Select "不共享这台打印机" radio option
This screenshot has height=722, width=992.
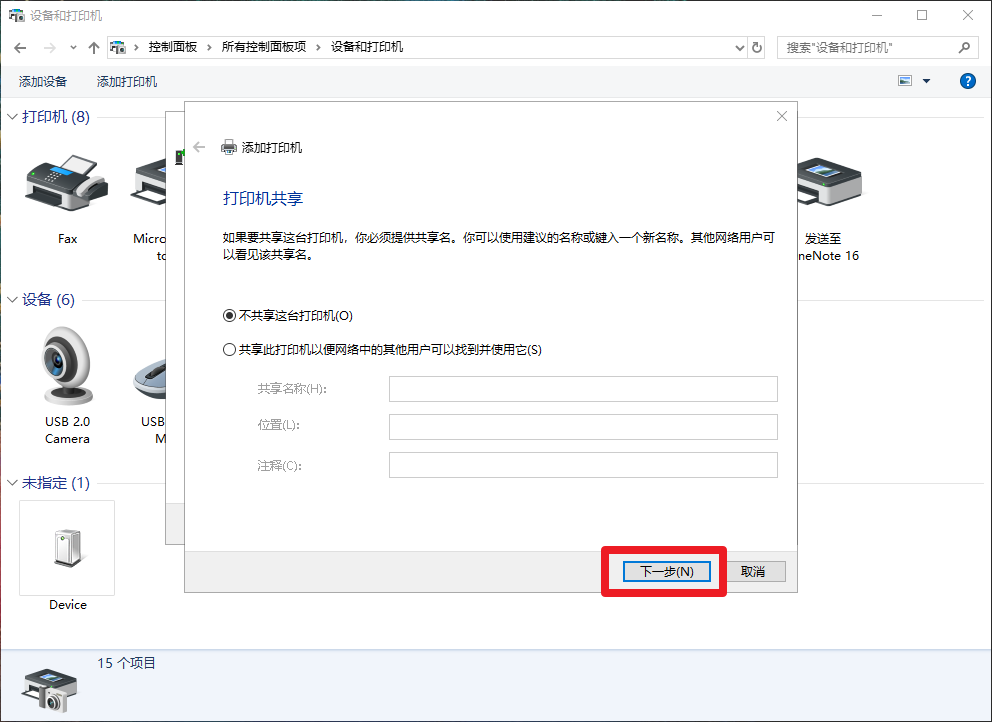point(230,316)
